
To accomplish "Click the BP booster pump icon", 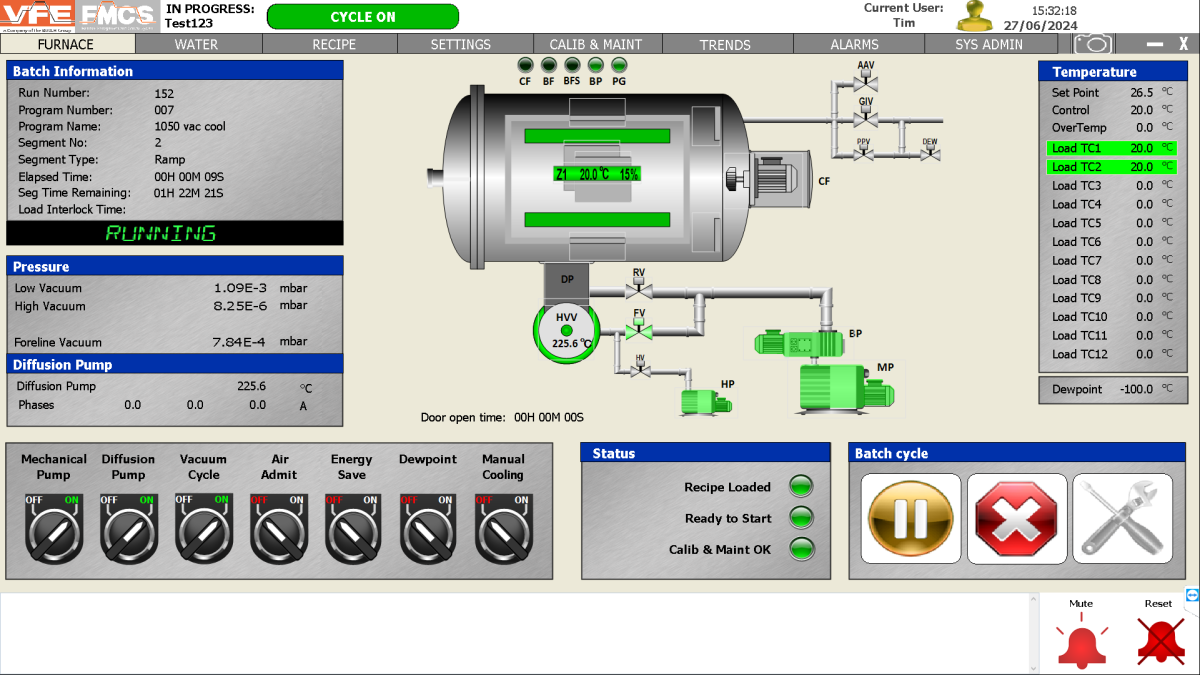I will 800,343.
